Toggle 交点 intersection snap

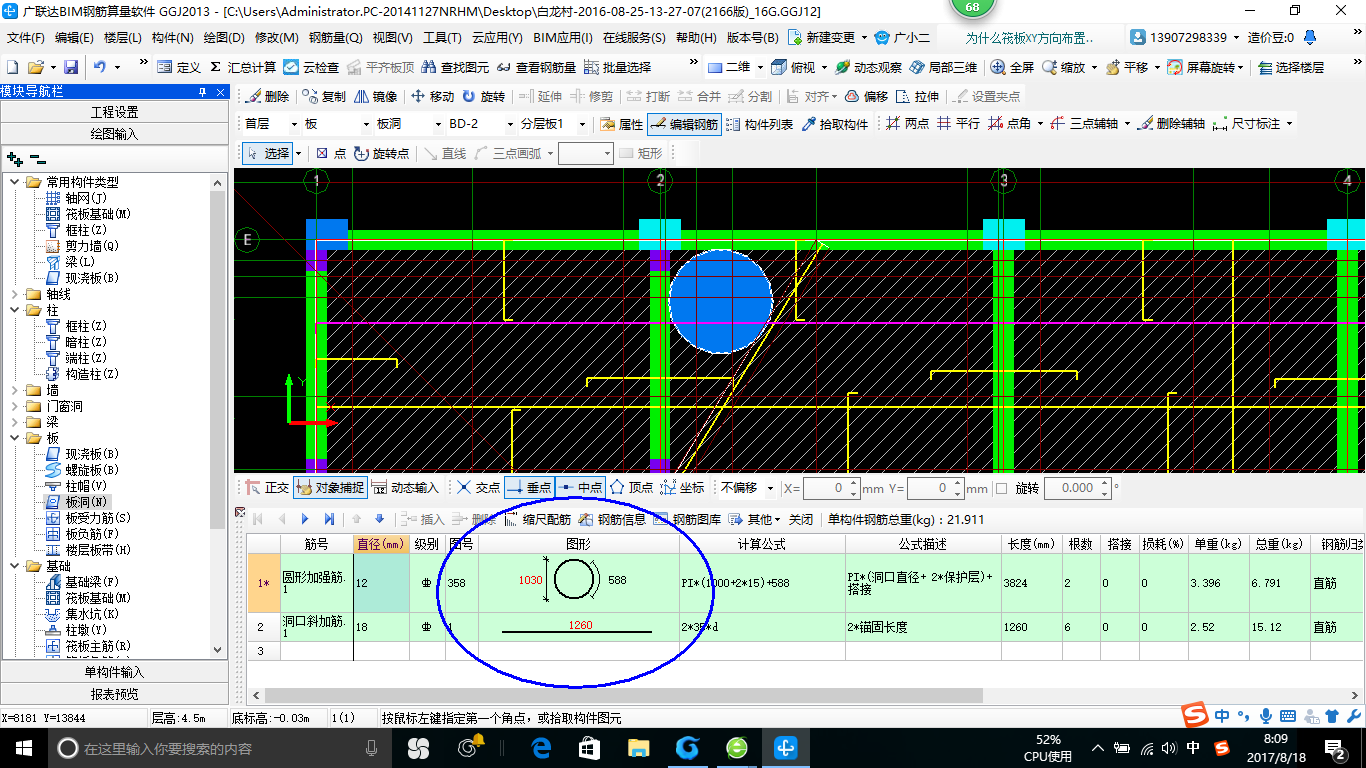(478, 488)
